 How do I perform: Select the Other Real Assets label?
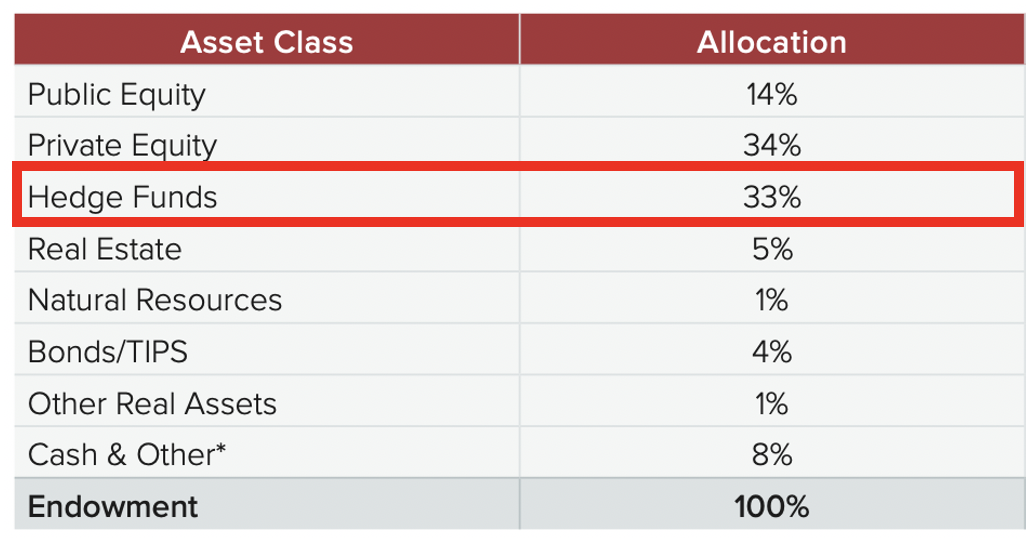pyautogui.click(x=152, y=403)
